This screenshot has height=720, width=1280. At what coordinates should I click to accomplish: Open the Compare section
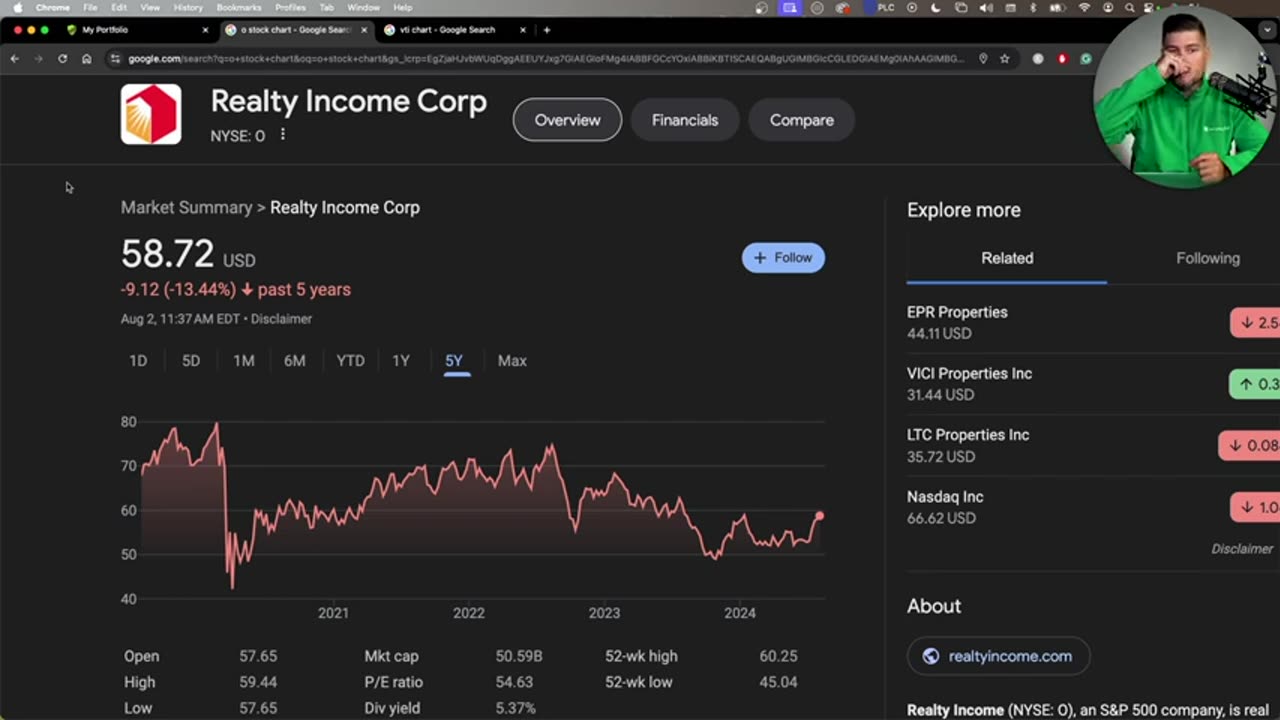pyautogui.click(x=802, y=120)
